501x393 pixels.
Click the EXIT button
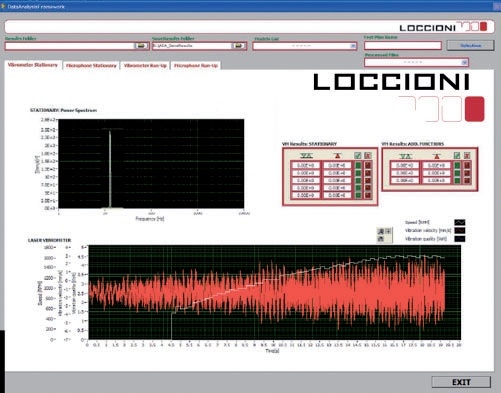coord(461,382)
